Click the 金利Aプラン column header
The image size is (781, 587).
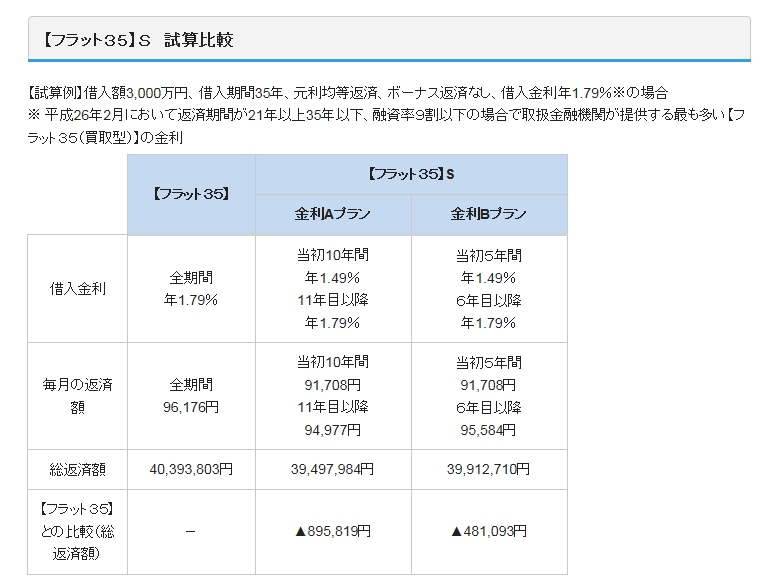(333, 214)
